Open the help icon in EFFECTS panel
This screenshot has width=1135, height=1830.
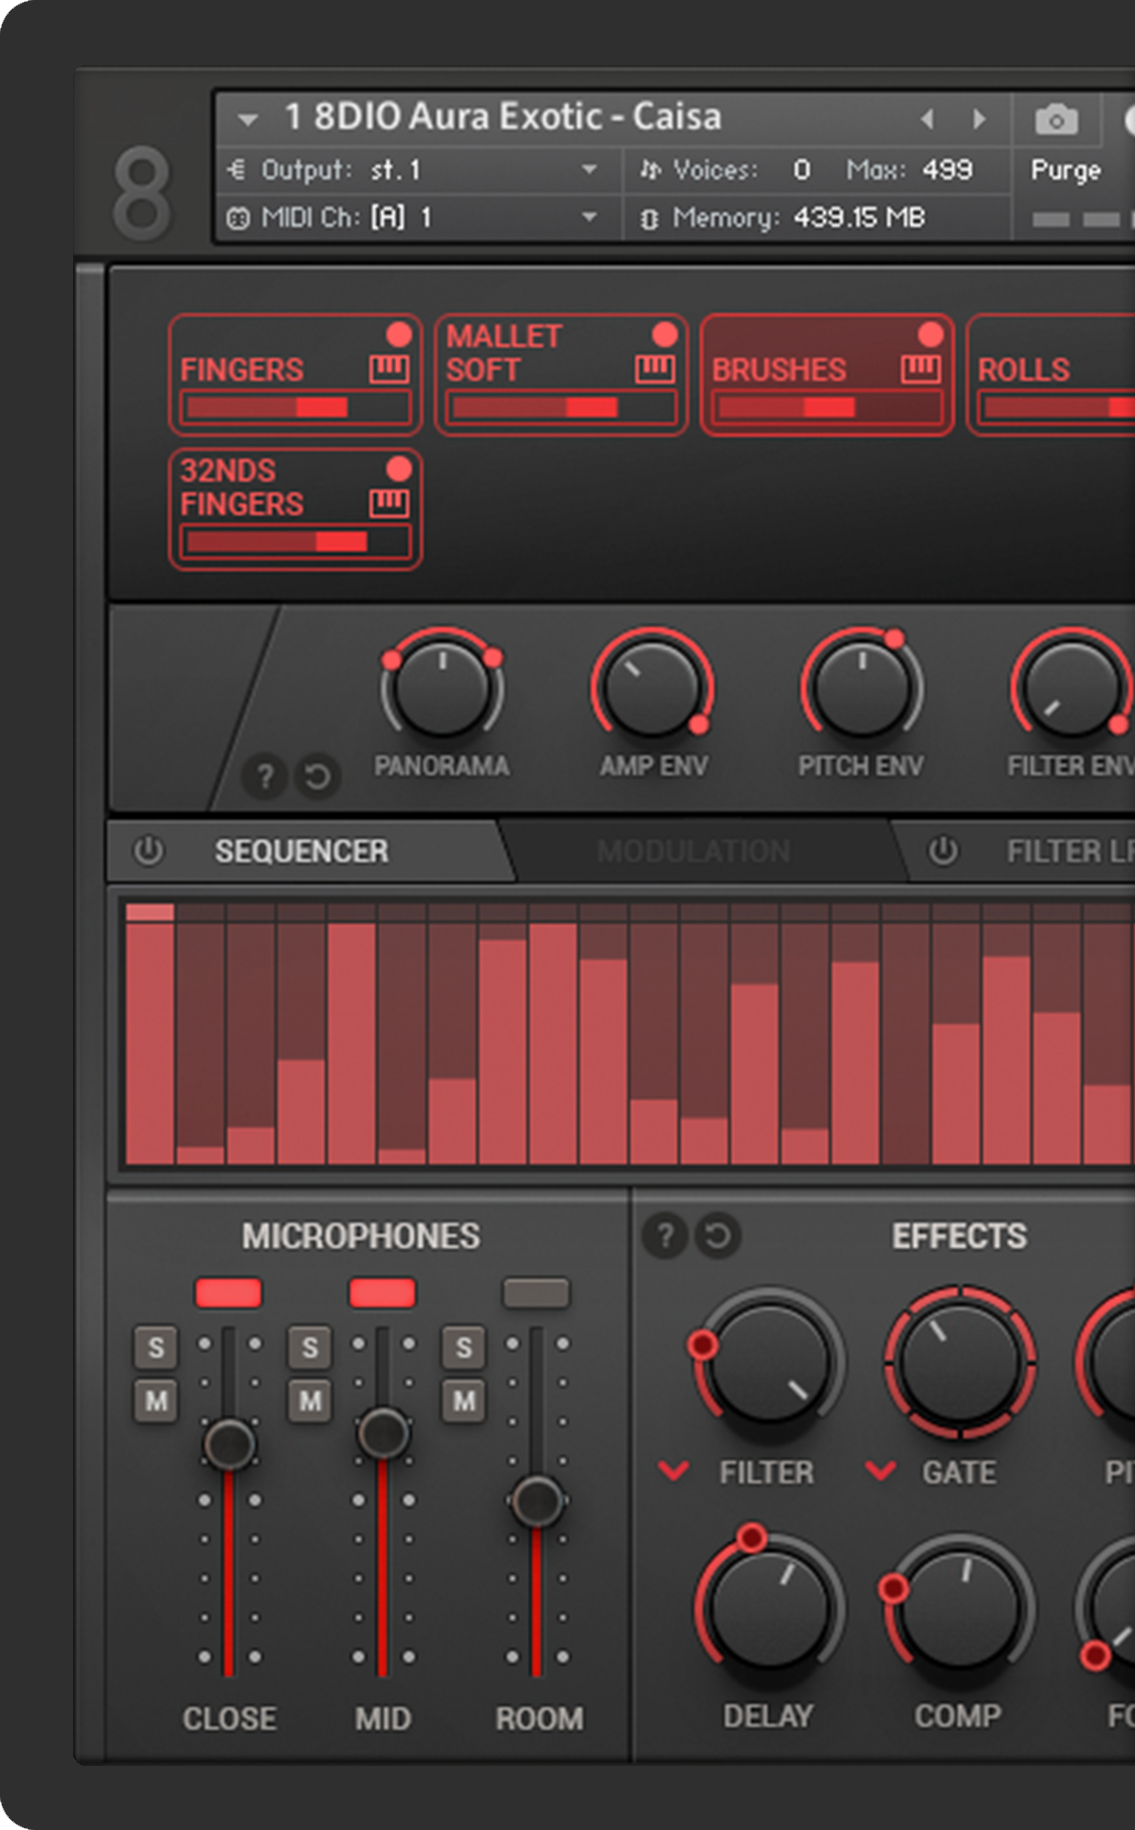(x=664, y=1236)
